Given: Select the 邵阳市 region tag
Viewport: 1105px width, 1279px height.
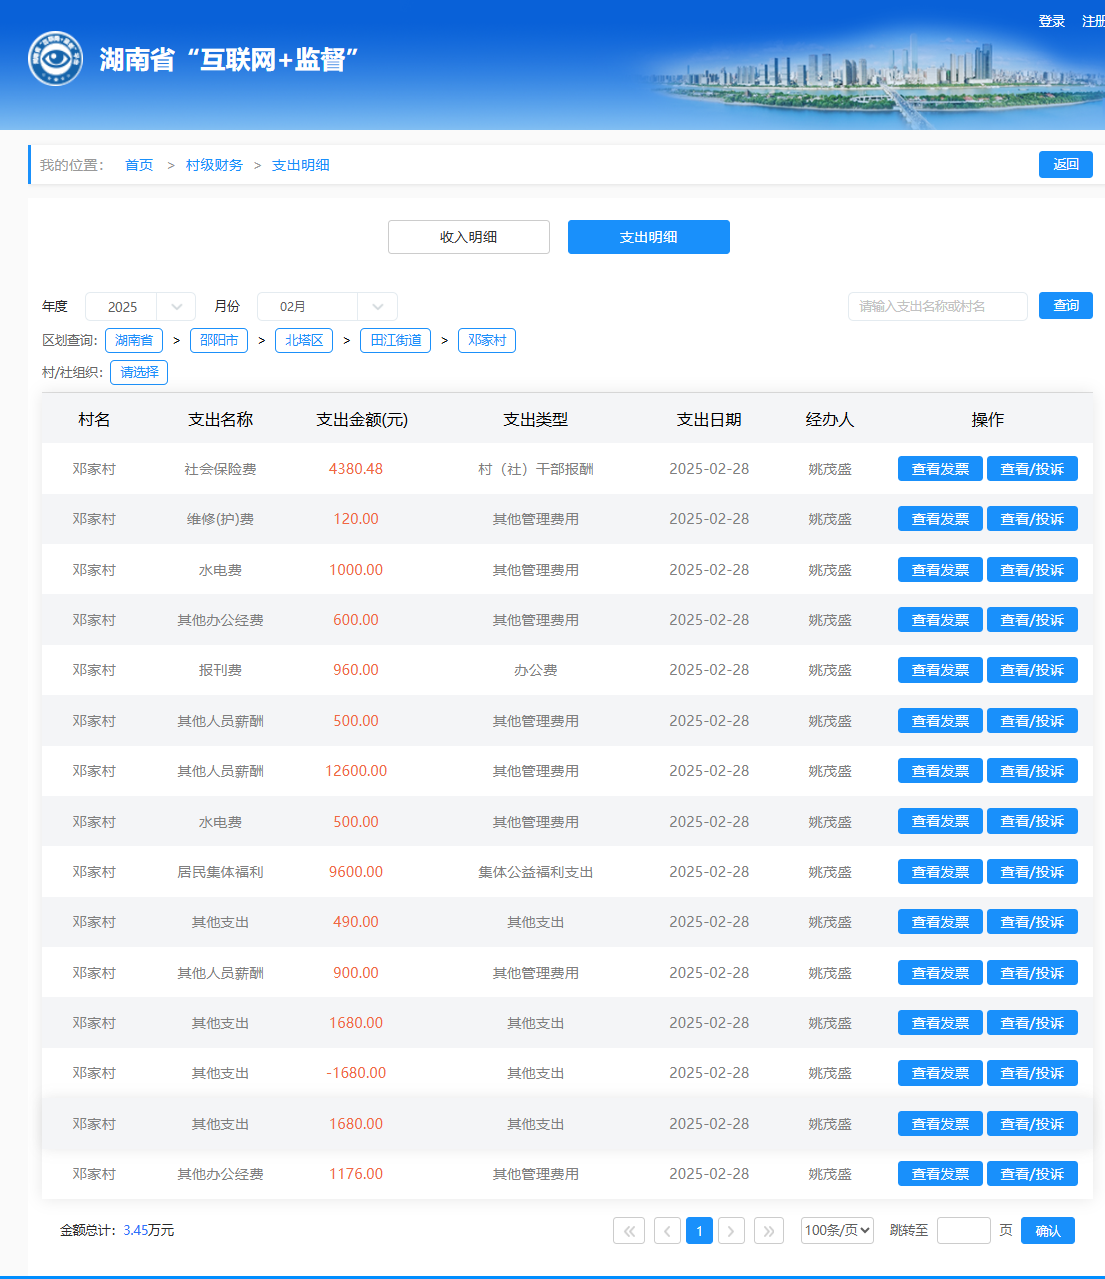Looking at the screenshot, I should pyautogui.click(x=219, y=340).
